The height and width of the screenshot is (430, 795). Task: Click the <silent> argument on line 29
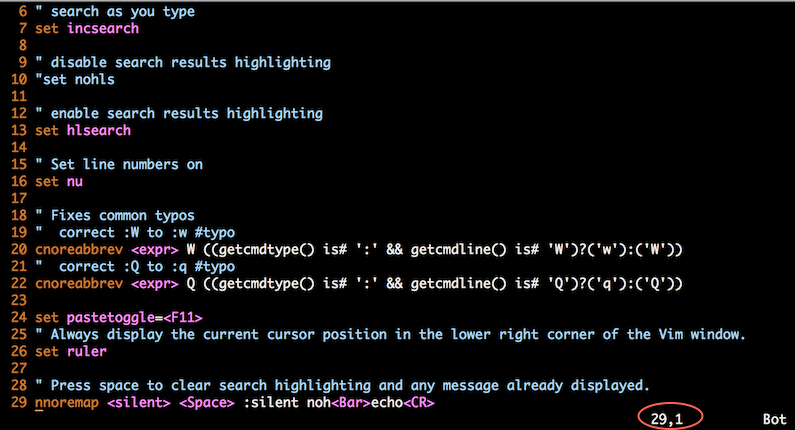(x=139, y=403)
